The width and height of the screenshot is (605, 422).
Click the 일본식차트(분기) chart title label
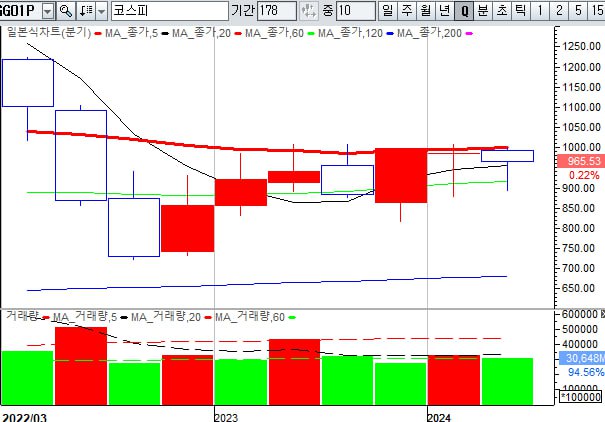tap(49, 33)
